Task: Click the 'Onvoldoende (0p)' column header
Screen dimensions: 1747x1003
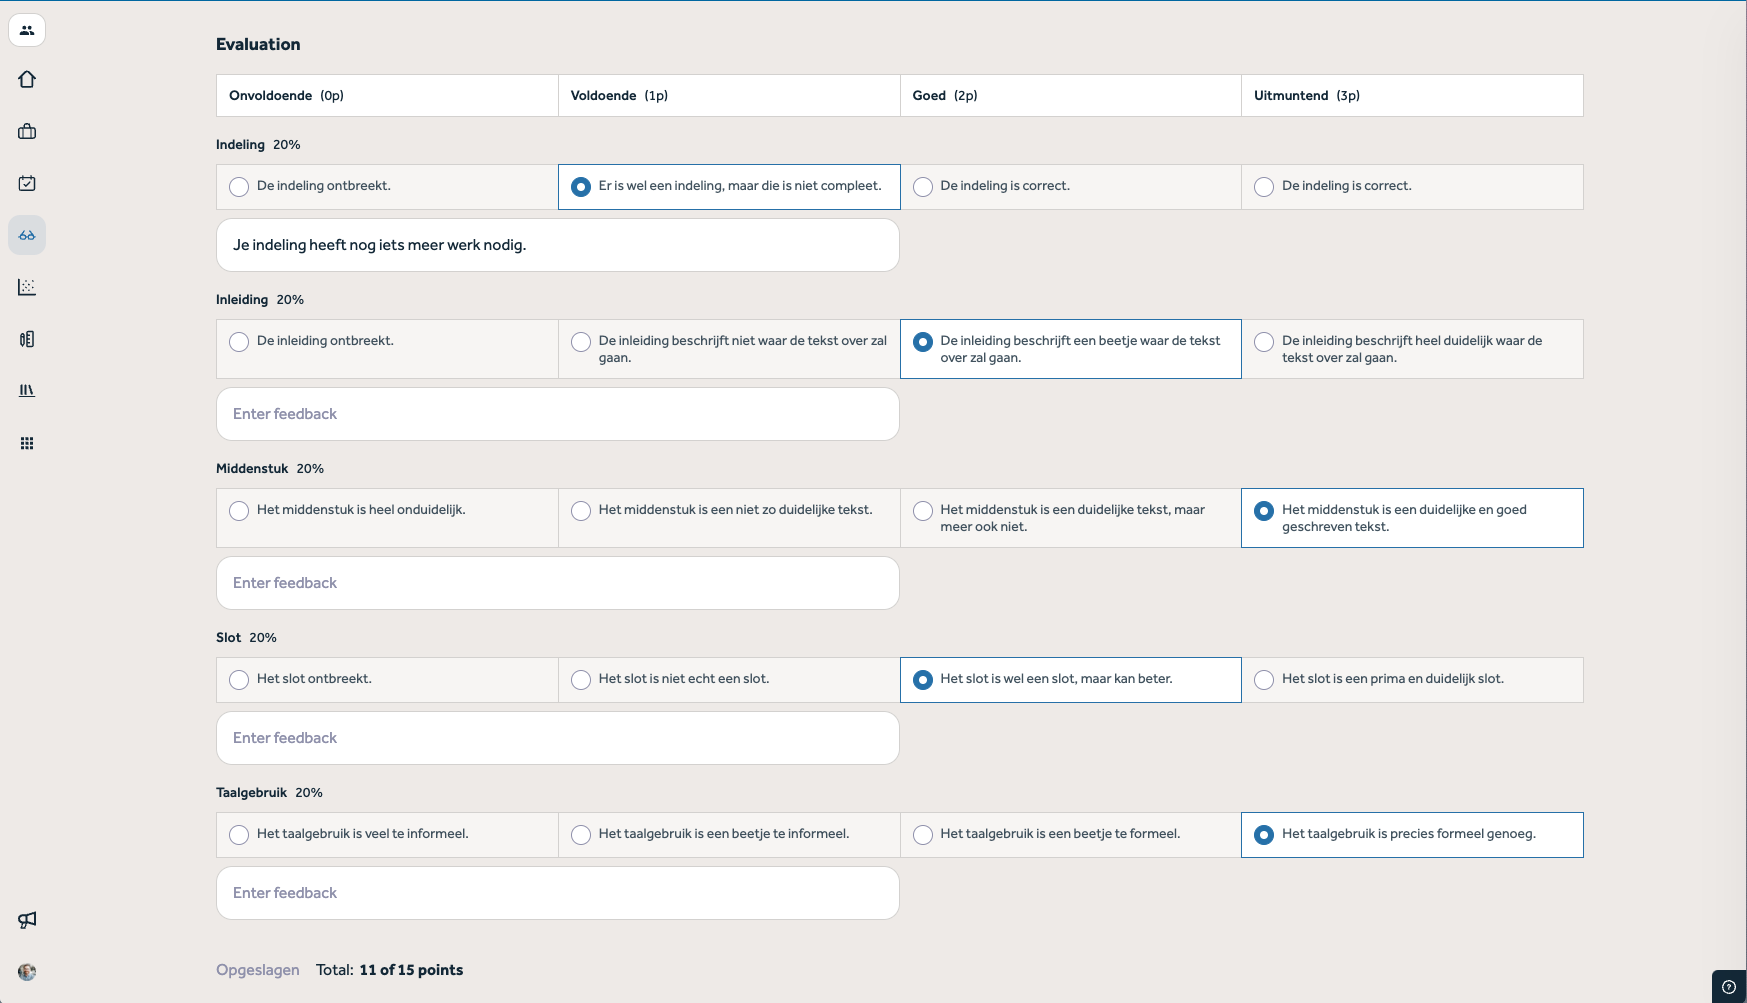Action: click(387, 96)
